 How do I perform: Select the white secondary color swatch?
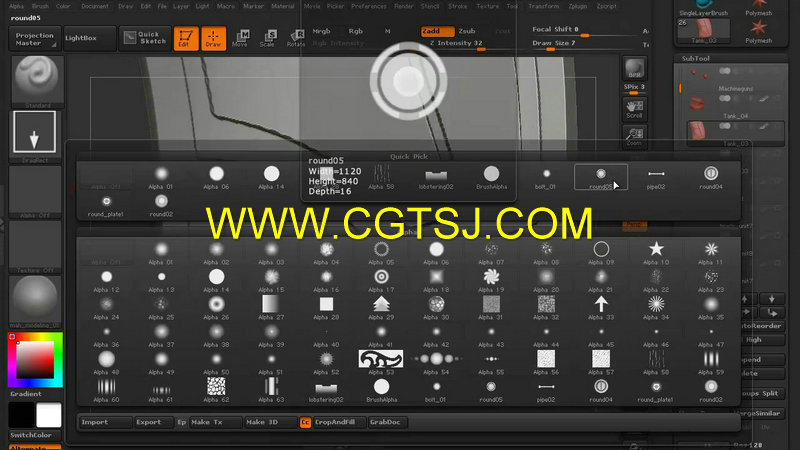pyautogui.click(x=48, y=415)
